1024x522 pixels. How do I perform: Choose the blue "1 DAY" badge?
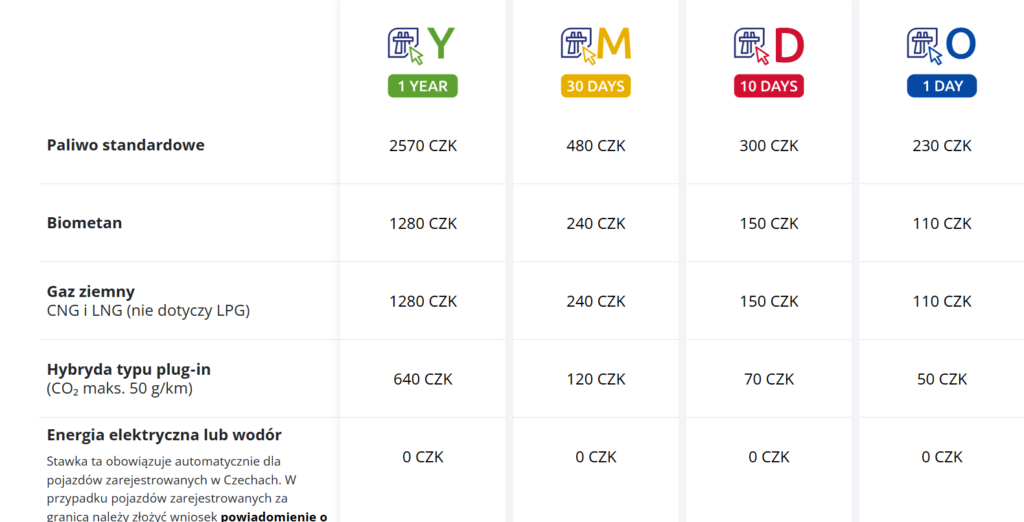[942, 86]
